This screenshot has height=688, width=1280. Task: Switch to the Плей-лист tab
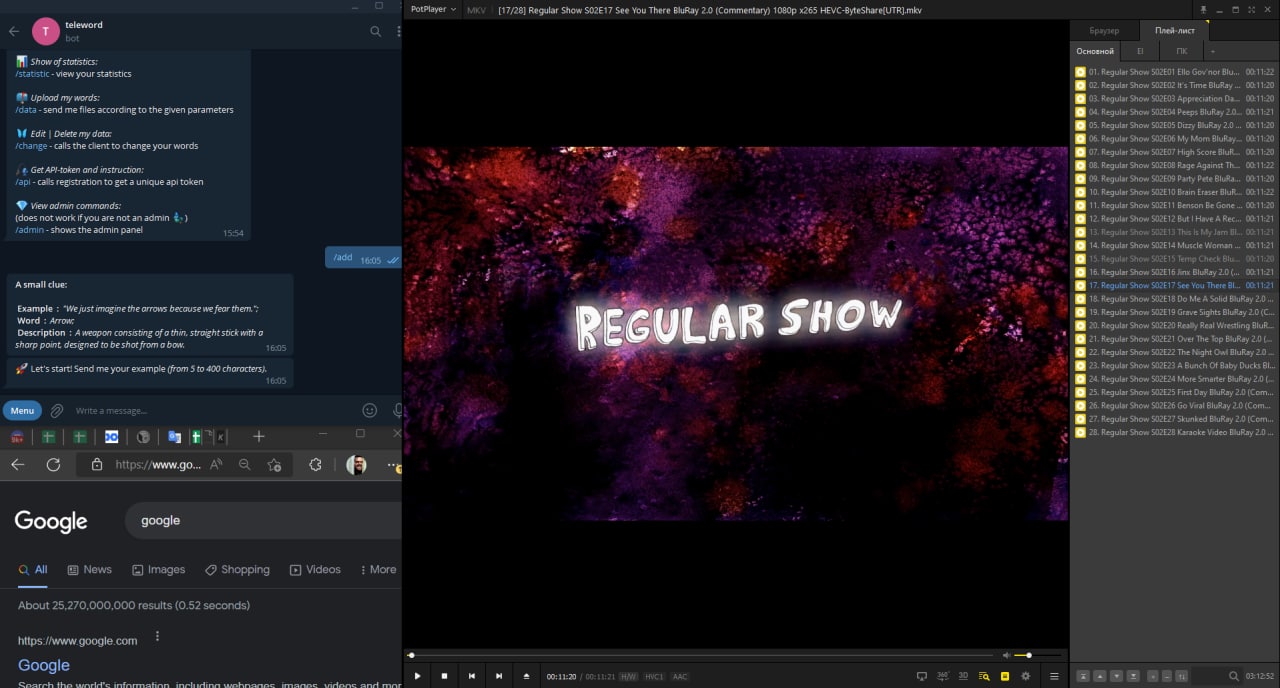(x=1174, y=30)
